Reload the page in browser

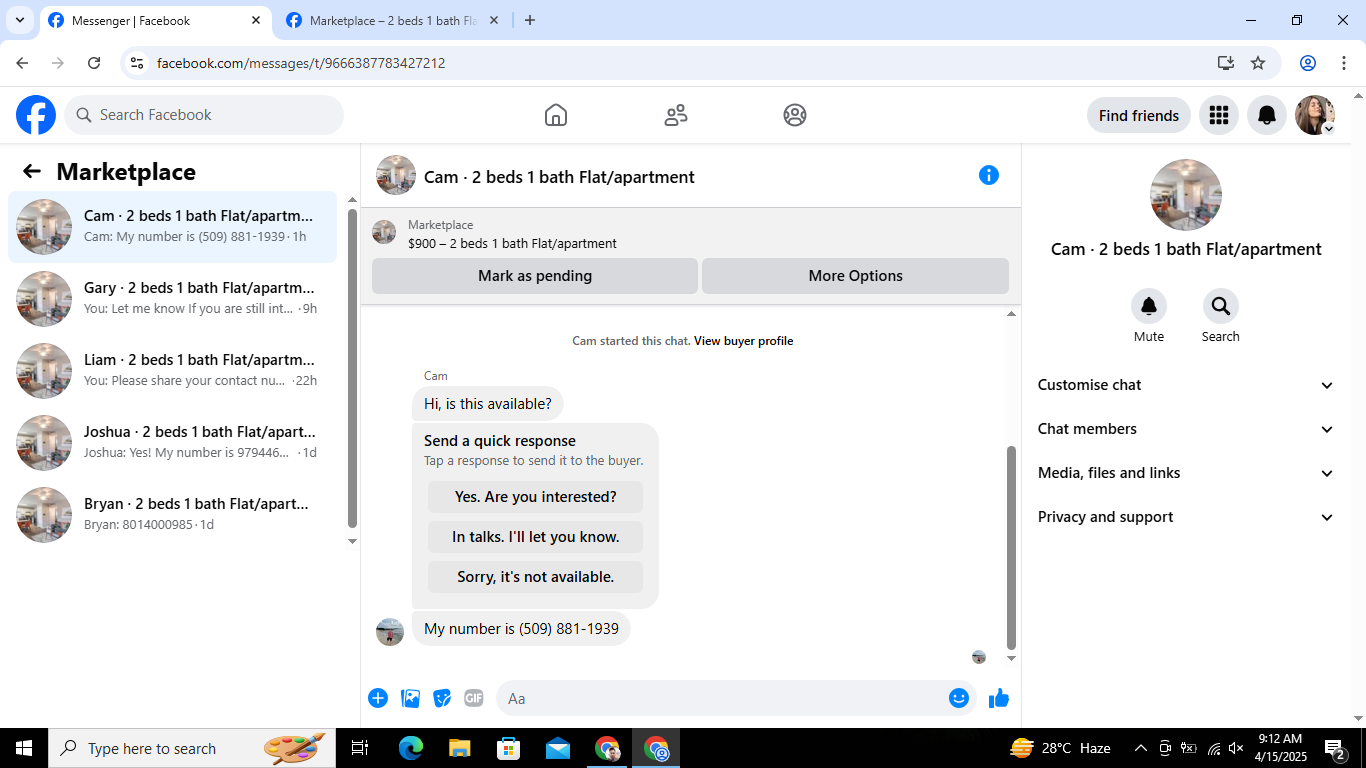point(94,63)
